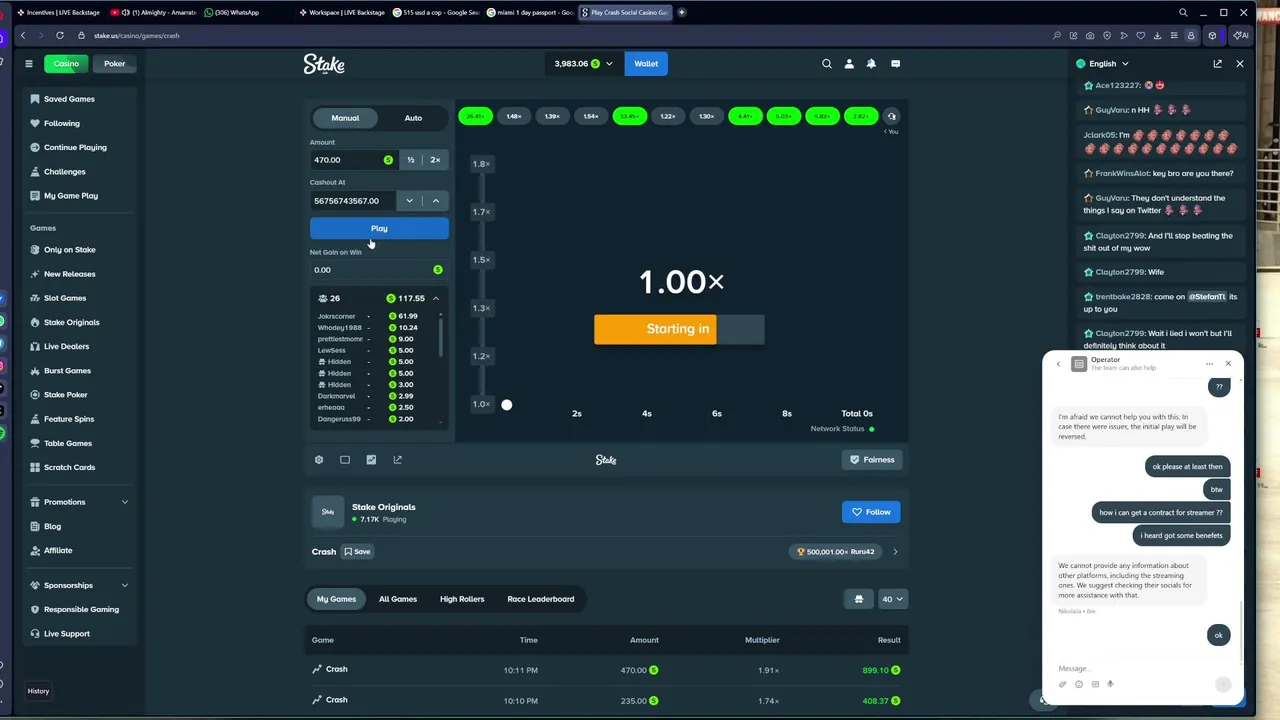
Task: Click the bet Amount input field
Action: [354, 160]
